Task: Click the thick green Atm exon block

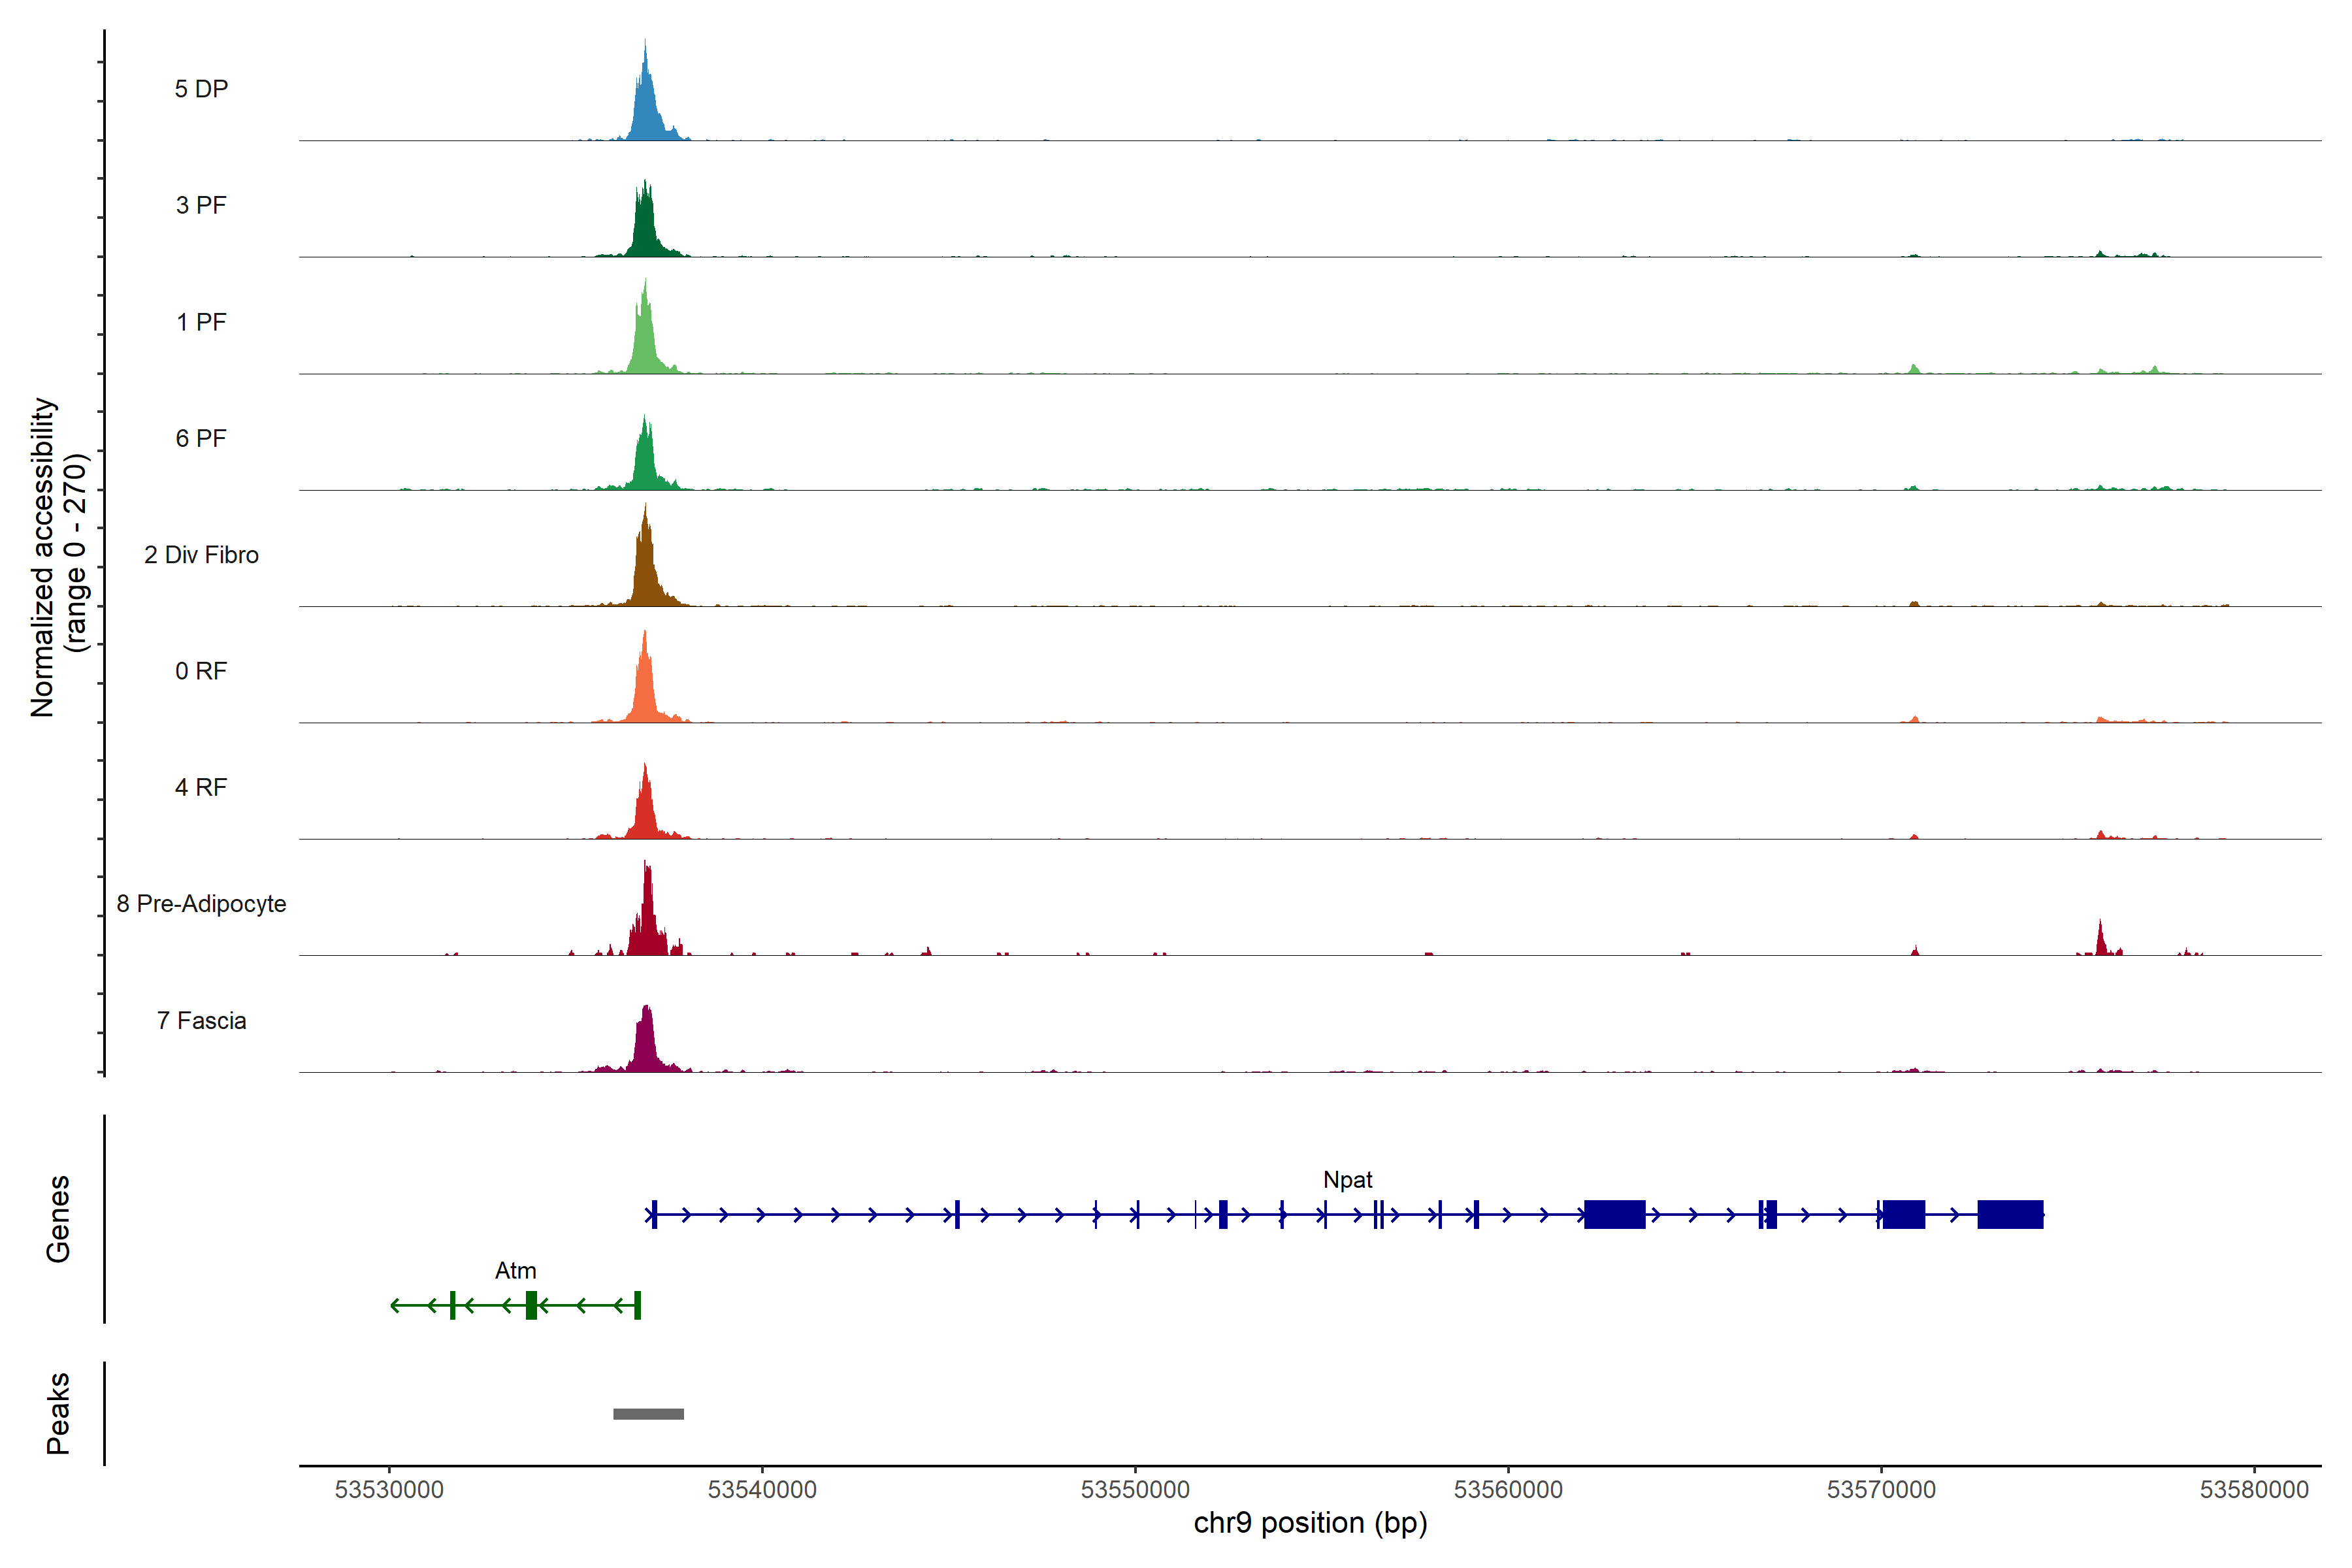Action: (x=531, y=1305)
